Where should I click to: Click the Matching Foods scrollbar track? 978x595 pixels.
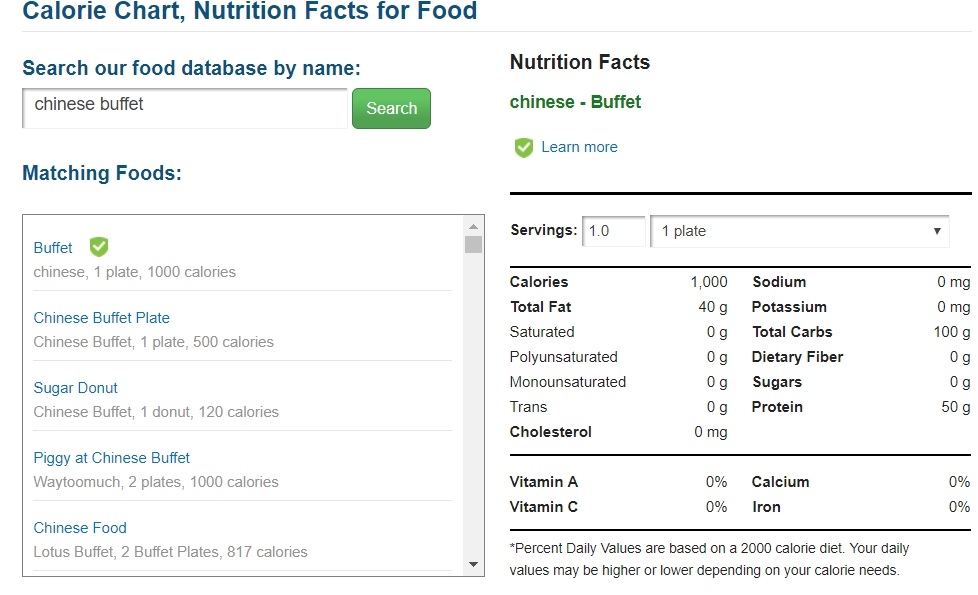(x=474, y=400)
